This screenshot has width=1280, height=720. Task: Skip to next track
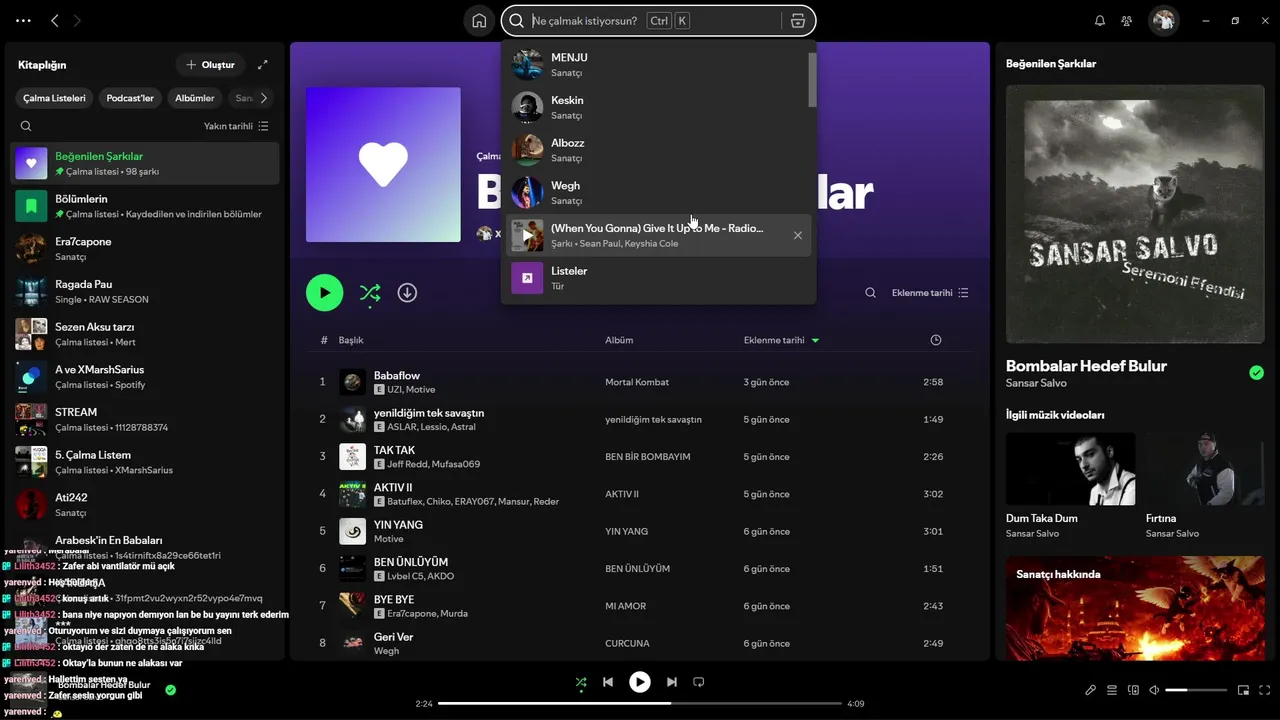(672, 682)
